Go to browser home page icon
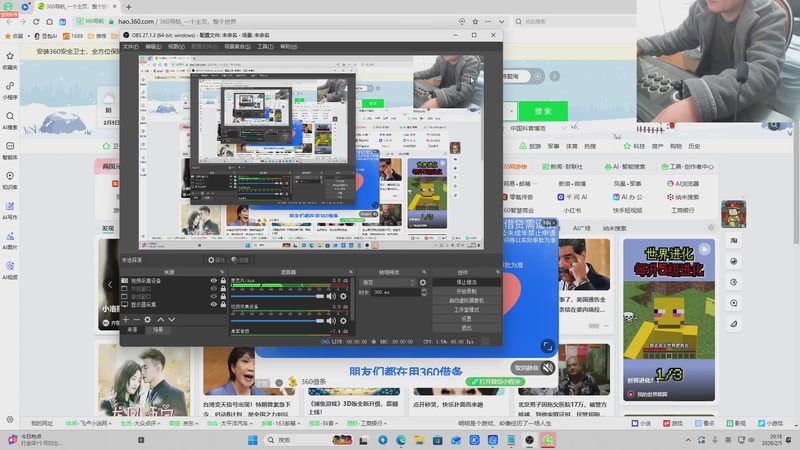This screenshot has width=800, height=450. point(49,21)
